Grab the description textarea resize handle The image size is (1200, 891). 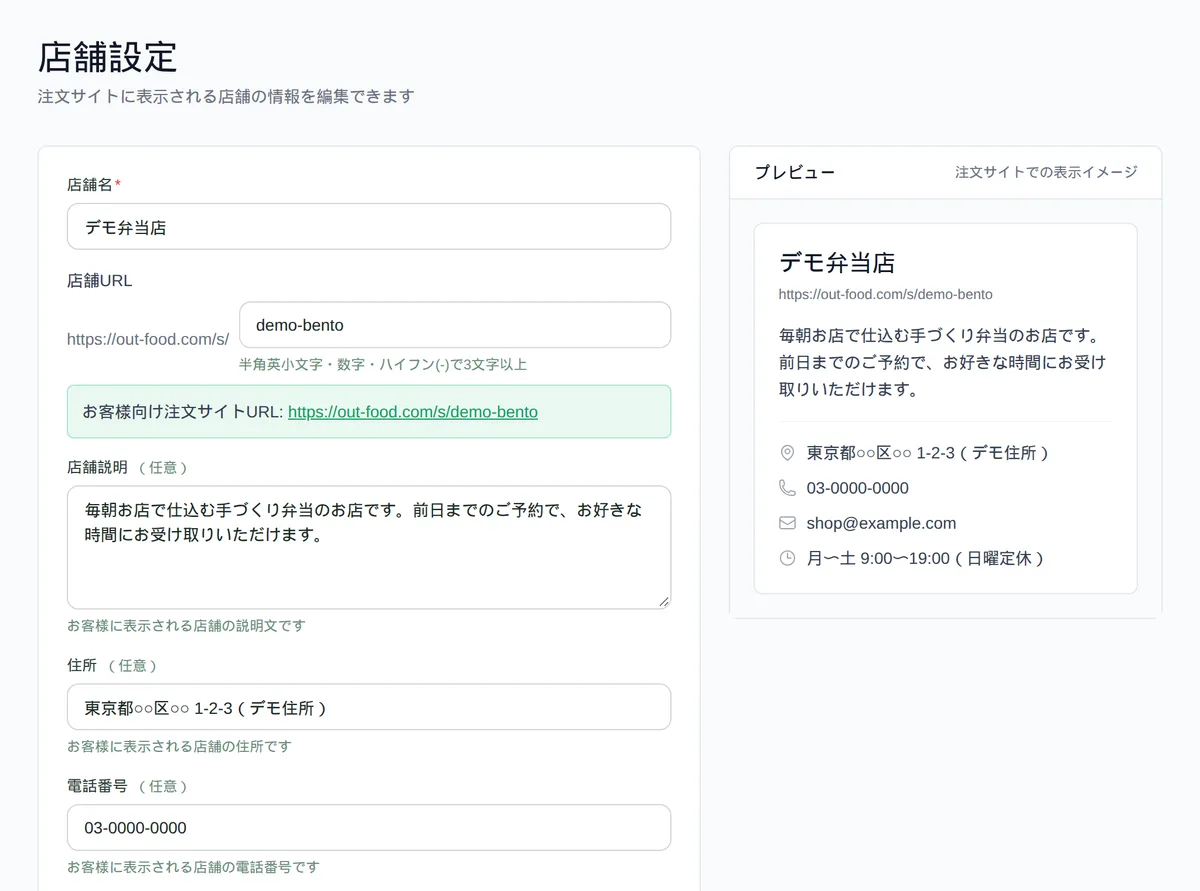(663, 601)
